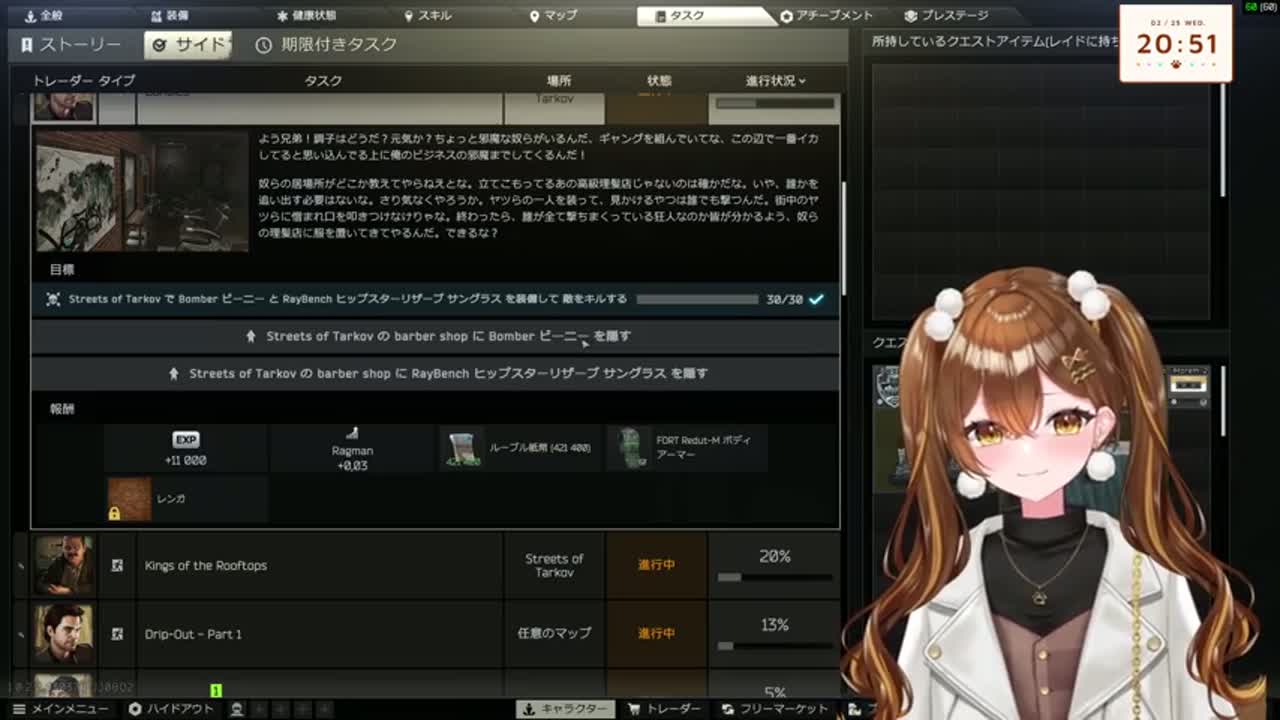The image size is (1280, 720).
Task: Expand the Drip-Out – Part 1 task row
Action: (21, 634)
